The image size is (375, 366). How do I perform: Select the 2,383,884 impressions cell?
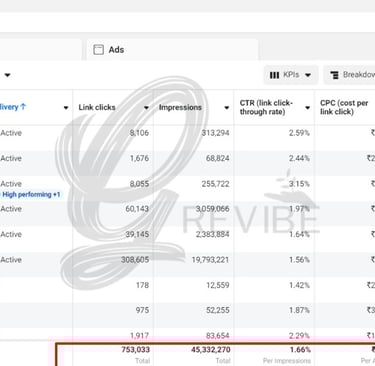[213, 234]
